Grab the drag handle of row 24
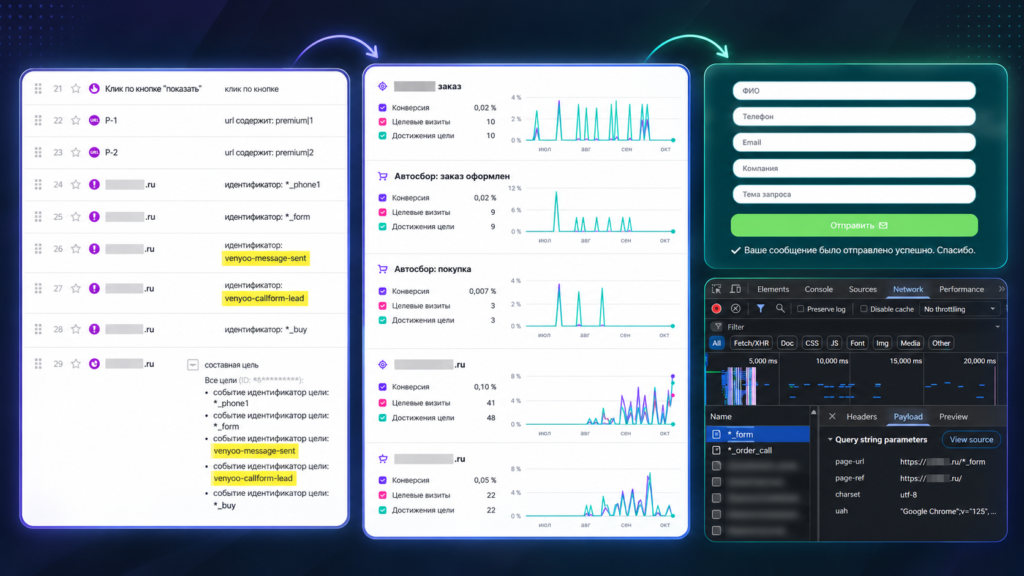This screenshot has width=1024, height=576. [38, 185]
